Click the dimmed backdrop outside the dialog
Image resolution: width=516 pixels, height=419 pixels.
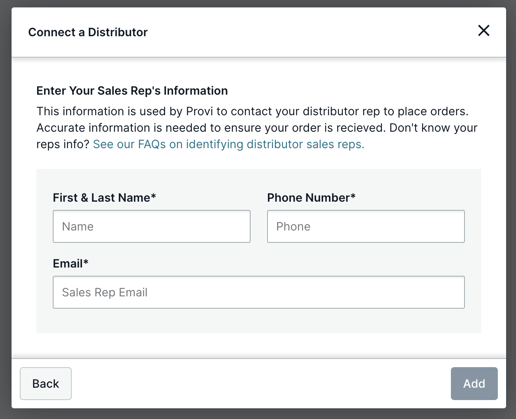[5, 209]
